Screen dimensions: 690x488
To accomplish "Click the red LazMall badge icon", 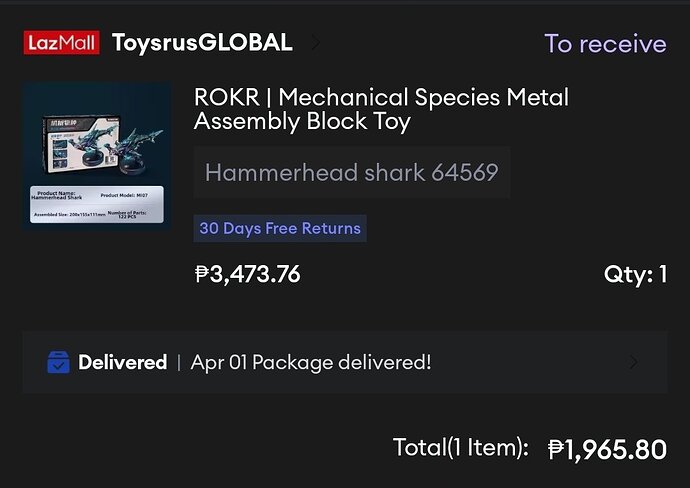I will coord(61,43).
